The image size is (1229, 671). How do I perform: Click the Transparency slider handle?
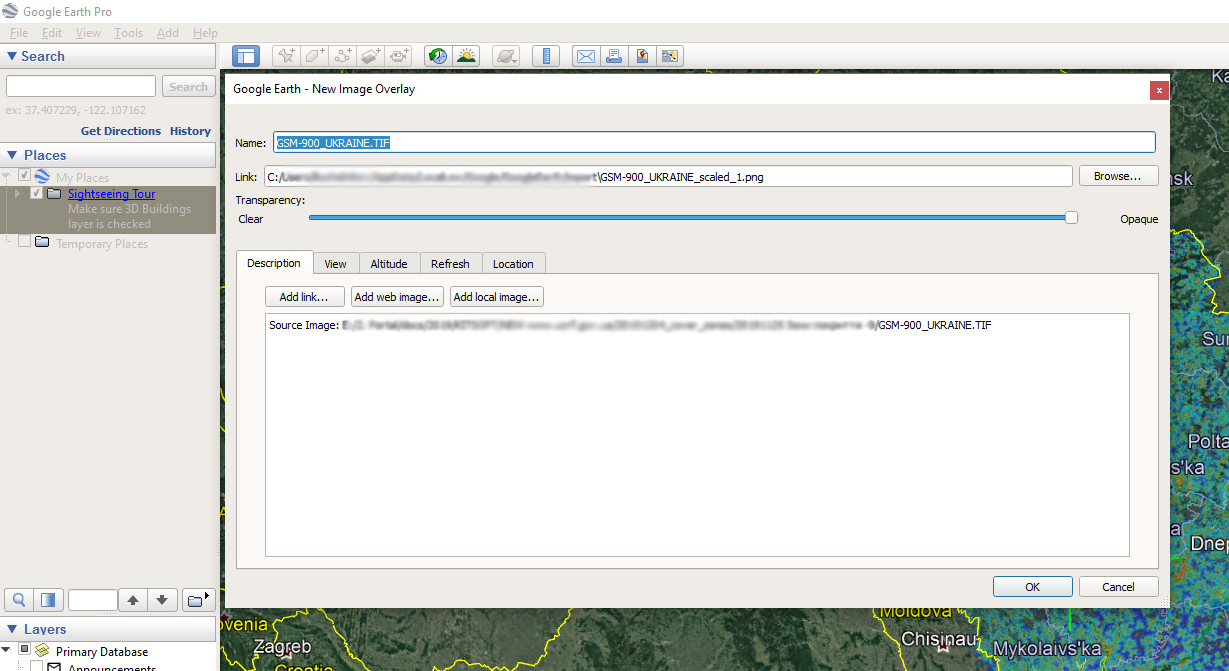(x=1071, y=217)
